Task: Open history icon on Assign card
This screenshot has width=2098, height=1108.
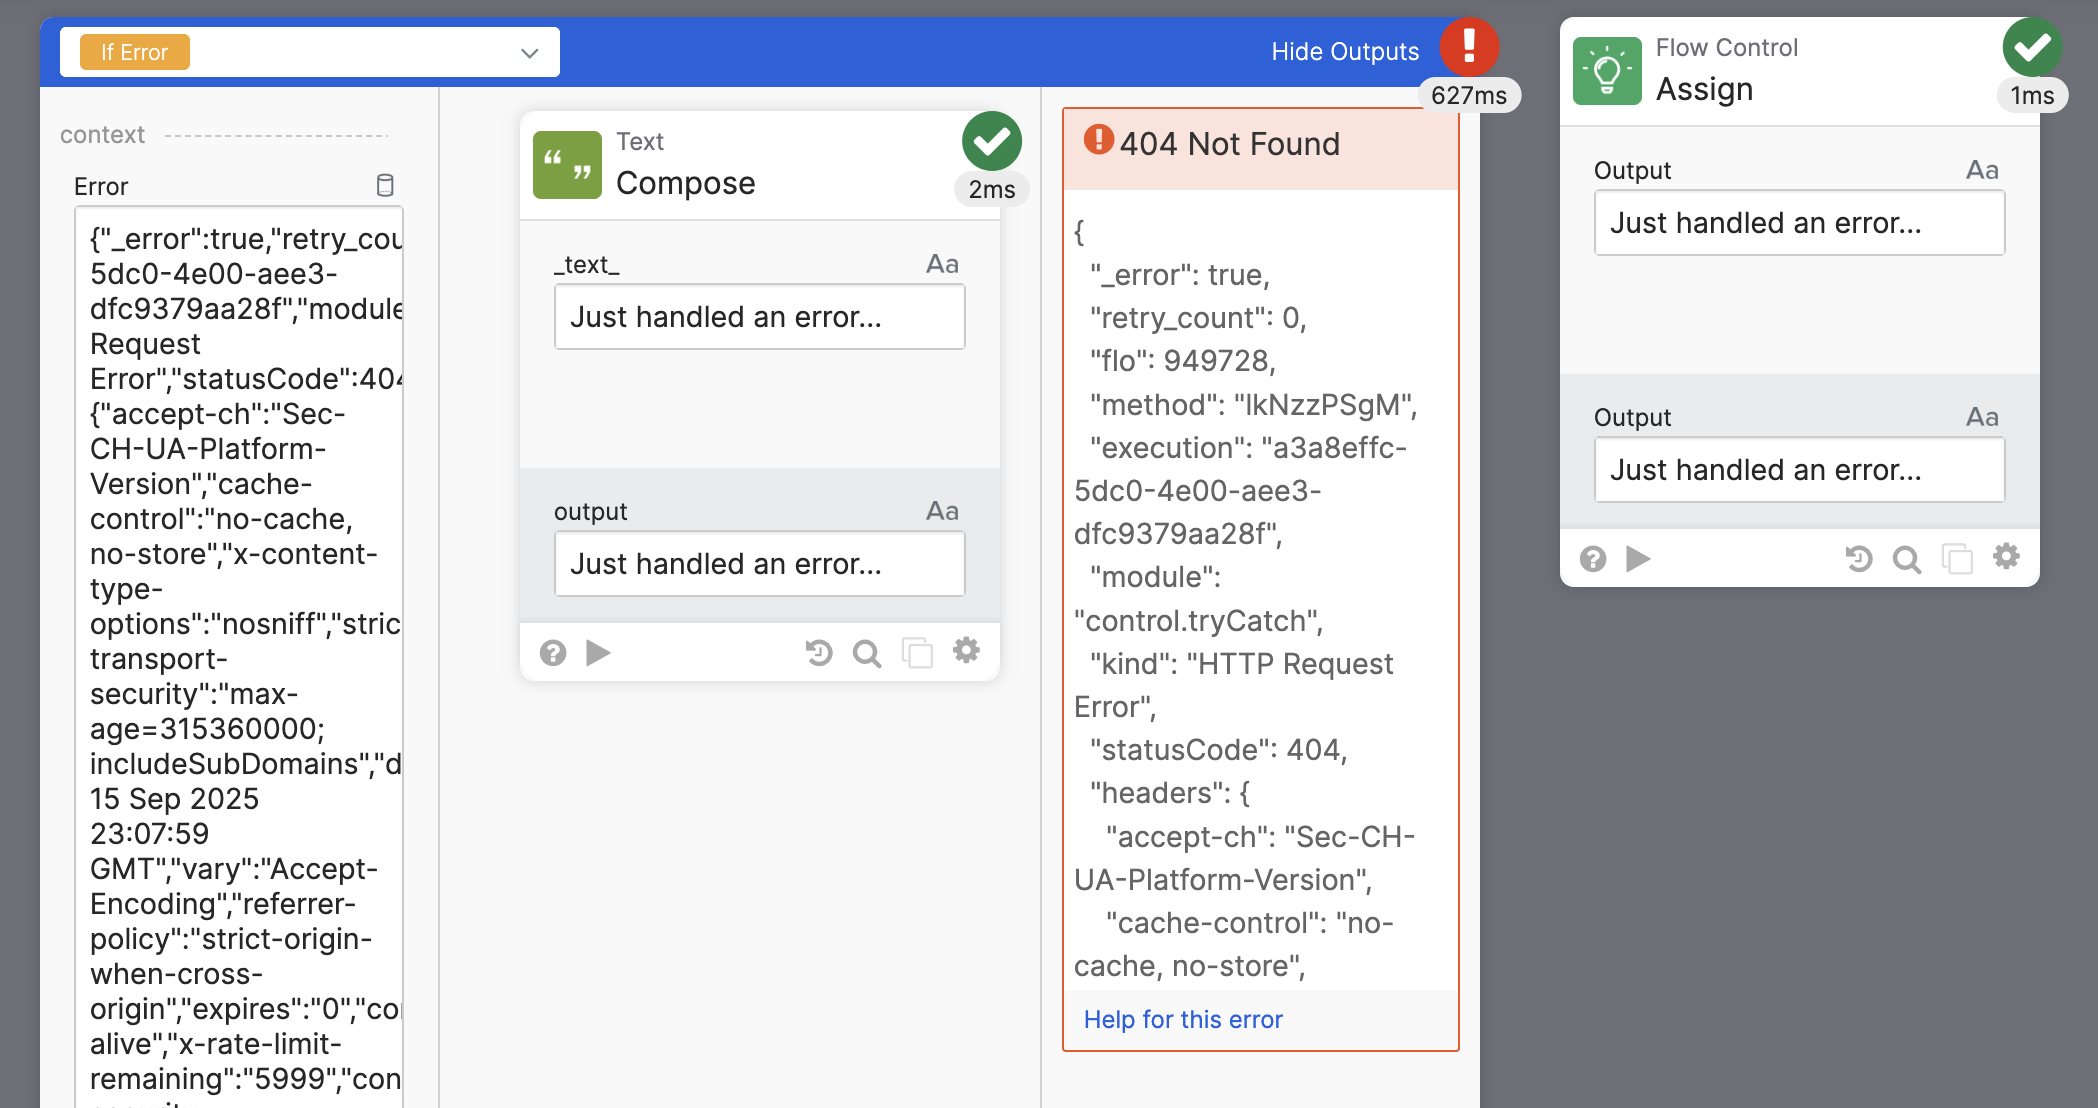Action: pyautogui.click(x=1859, y=559)
